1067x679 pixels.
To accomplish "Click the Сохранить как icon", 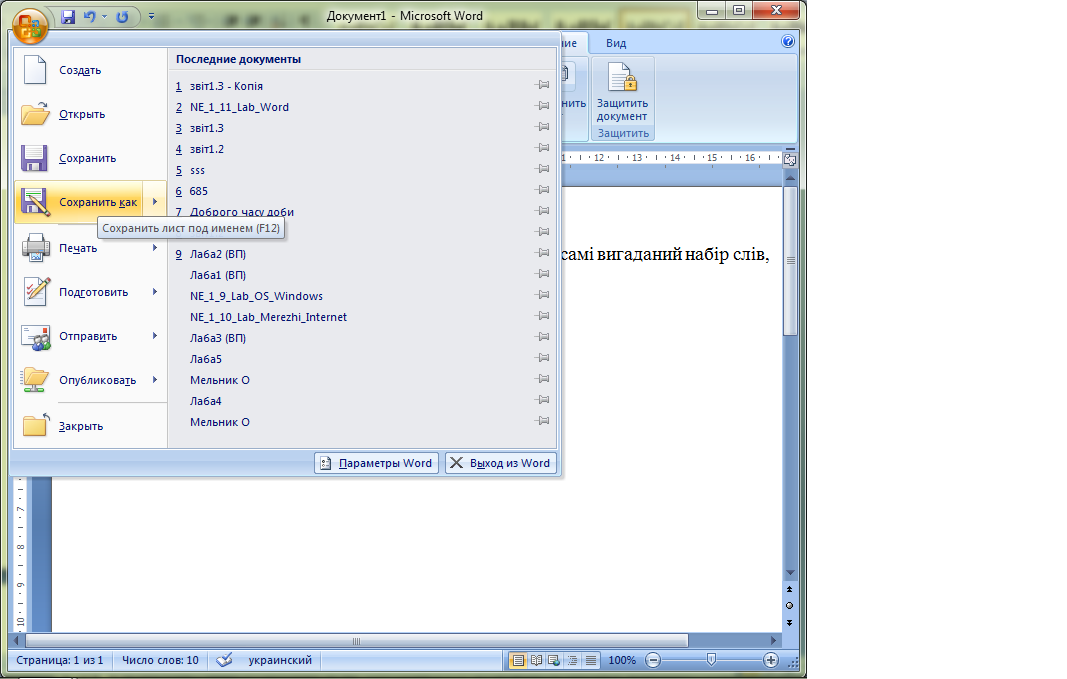I will tap(35, 202).
